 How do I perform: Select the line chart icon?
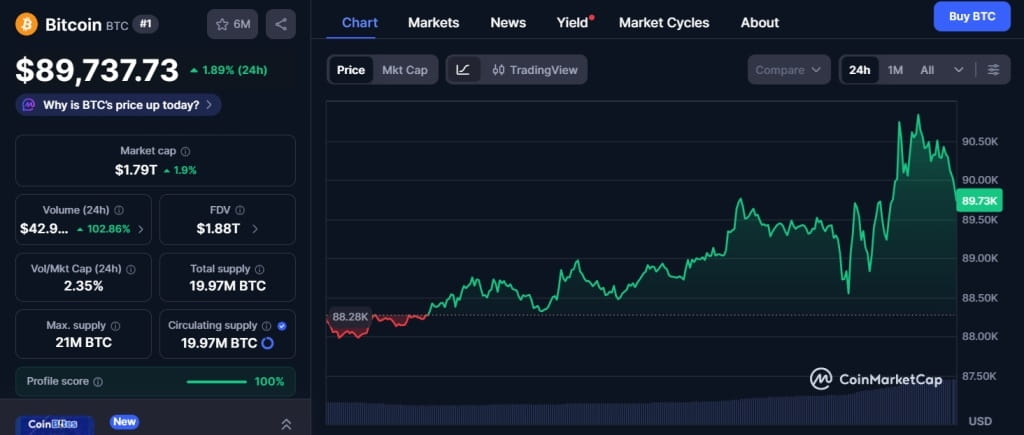coord(463,70)
